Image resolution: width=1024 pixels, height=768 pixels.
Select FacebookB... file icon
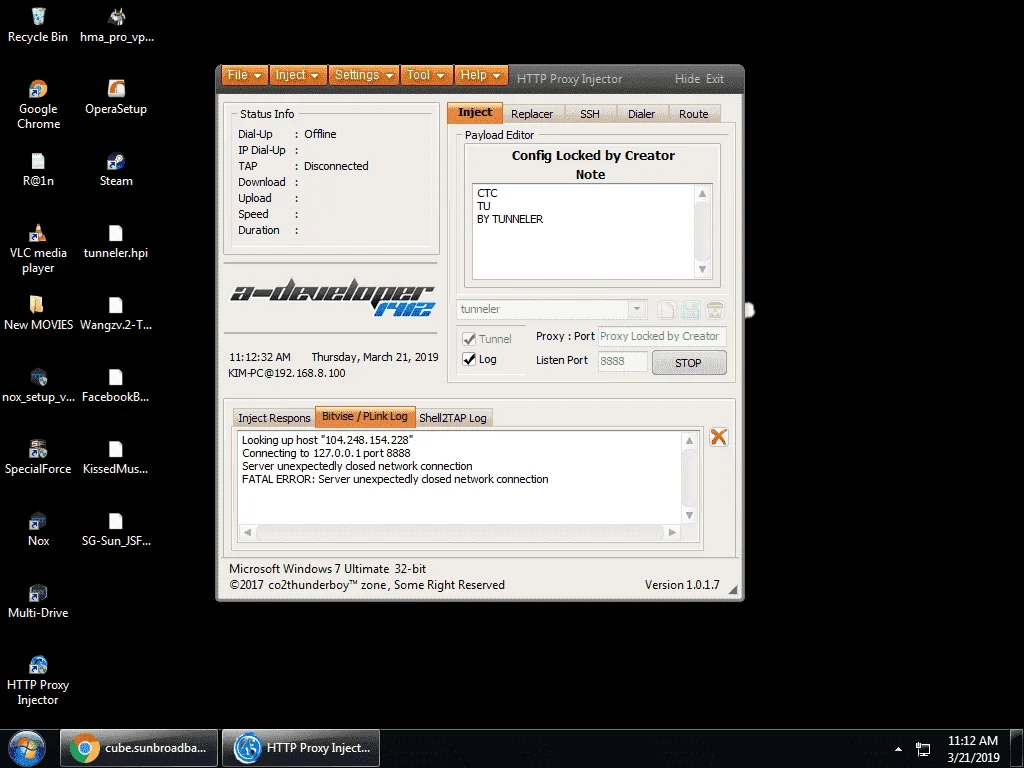116,385
